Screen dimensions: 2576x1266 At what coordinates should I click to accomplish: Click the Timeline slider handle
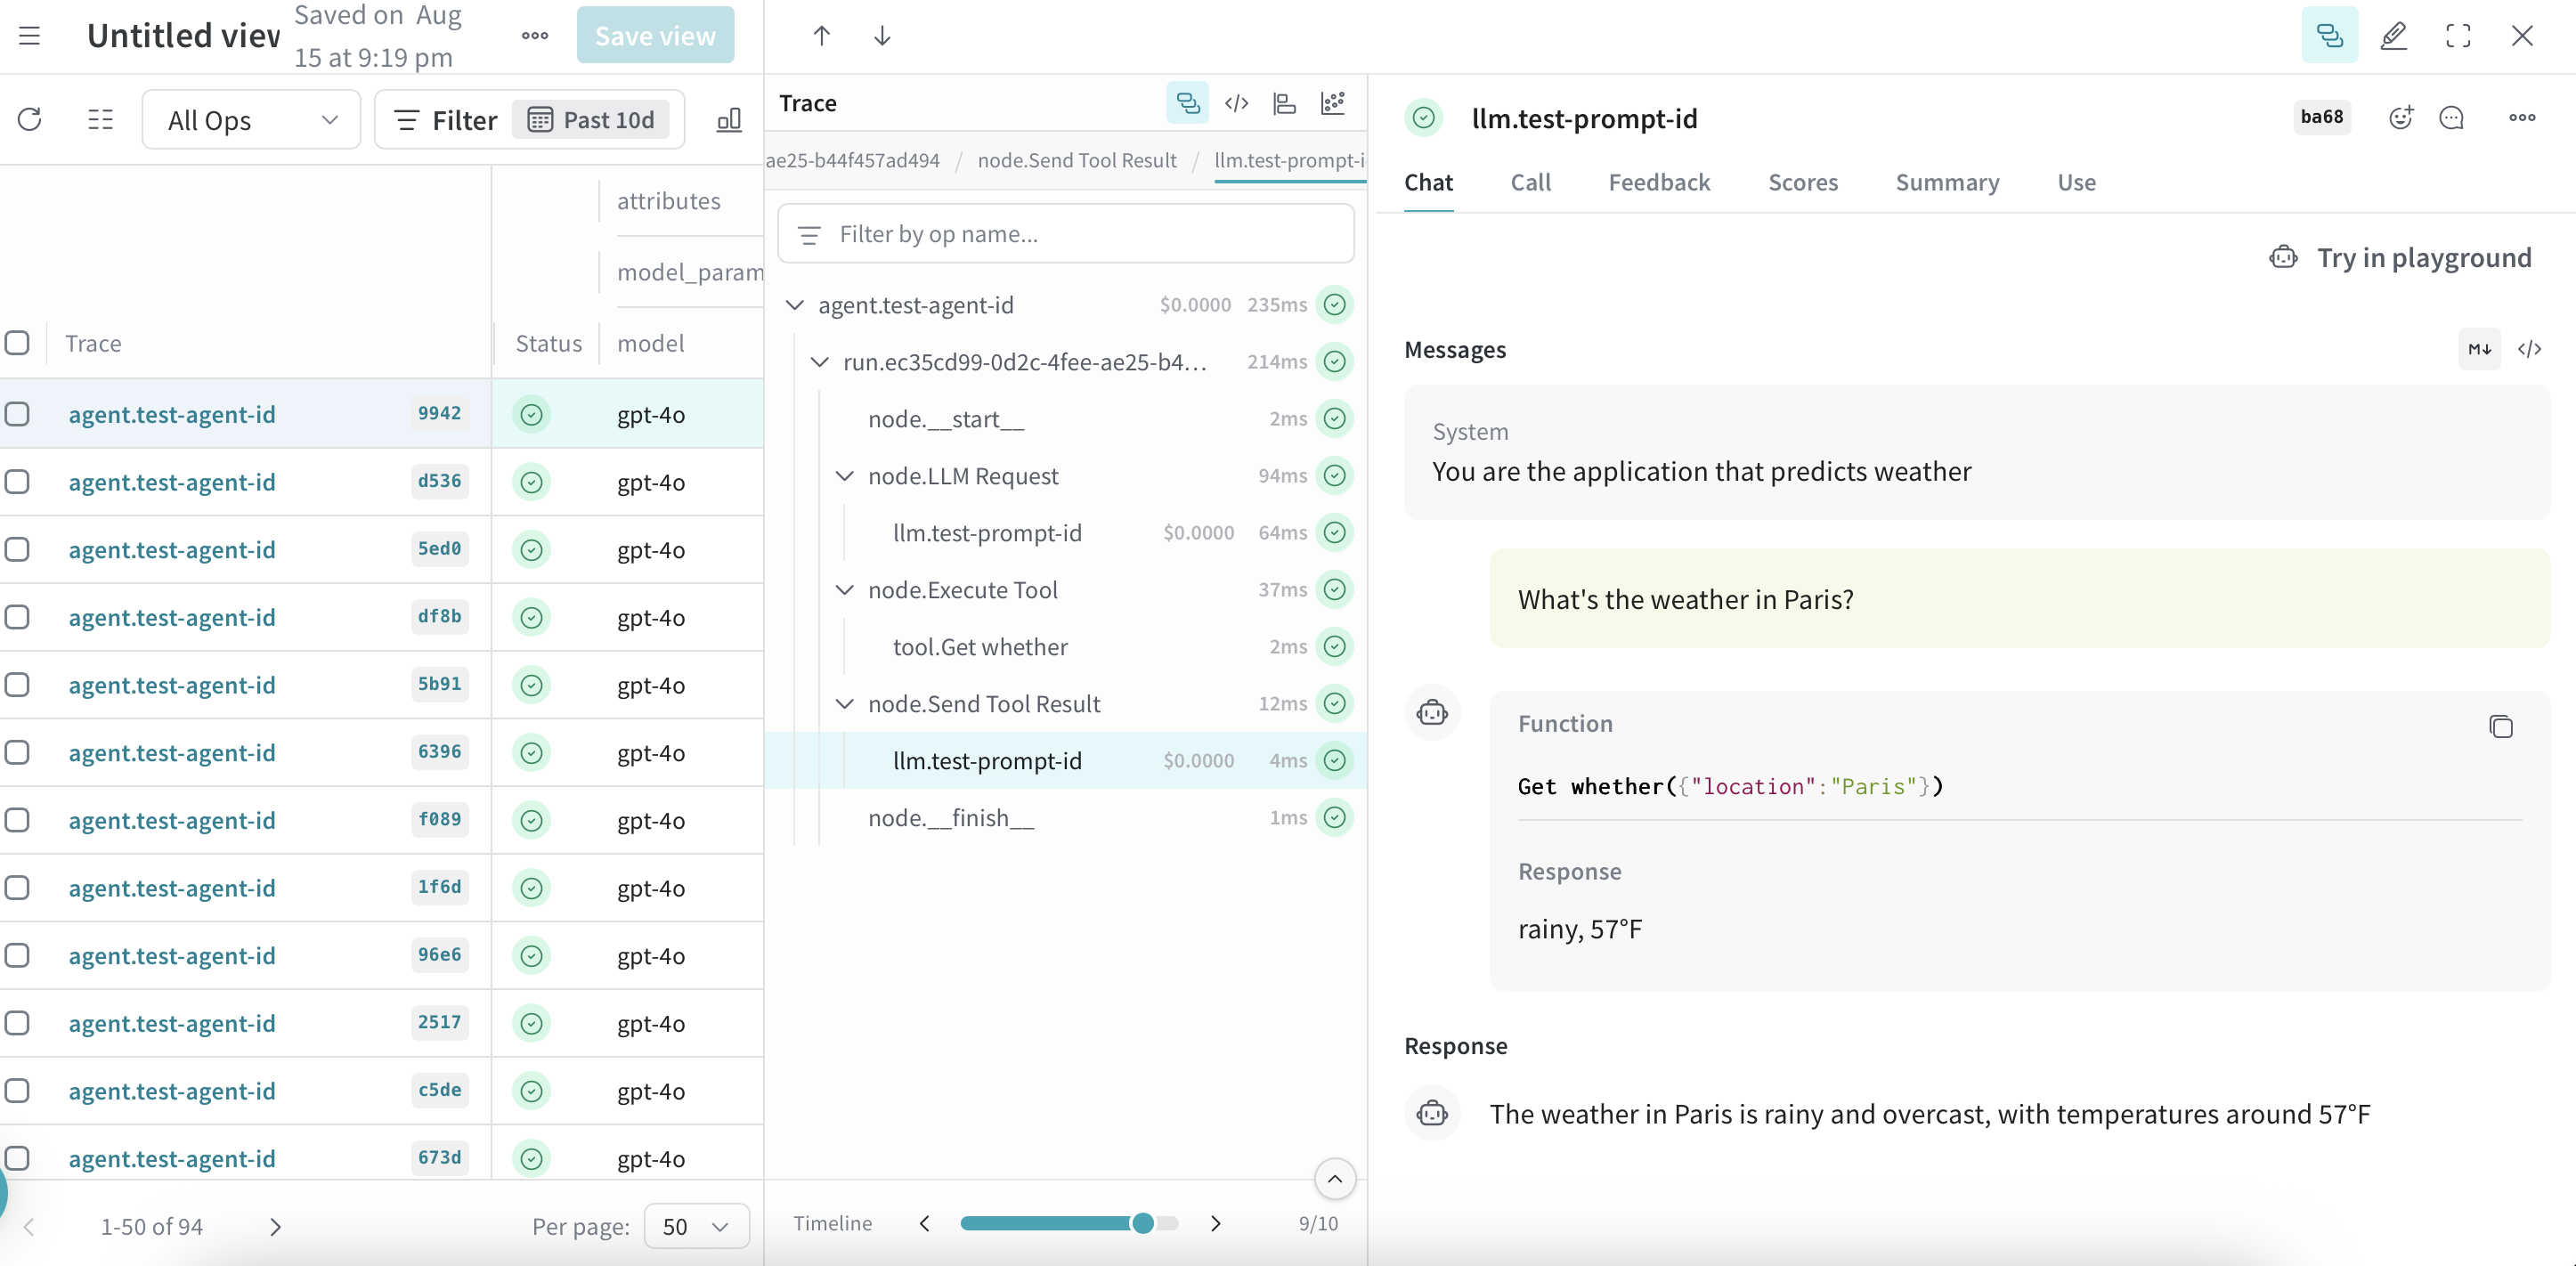click(x=1142, y=1223)
